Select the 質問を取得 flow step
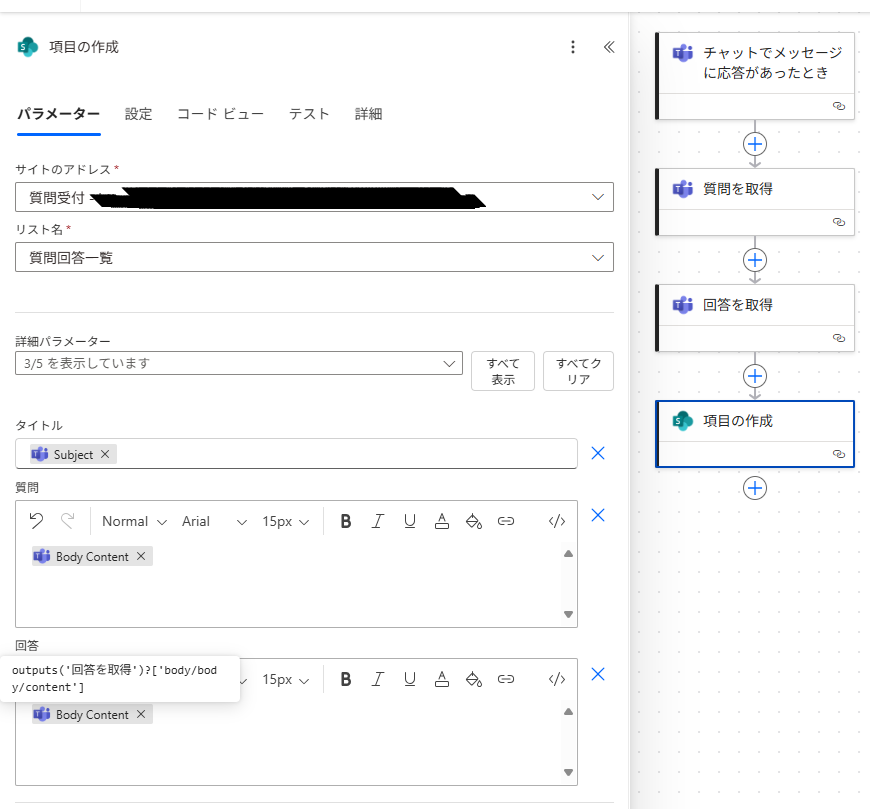 pos(755,189)
